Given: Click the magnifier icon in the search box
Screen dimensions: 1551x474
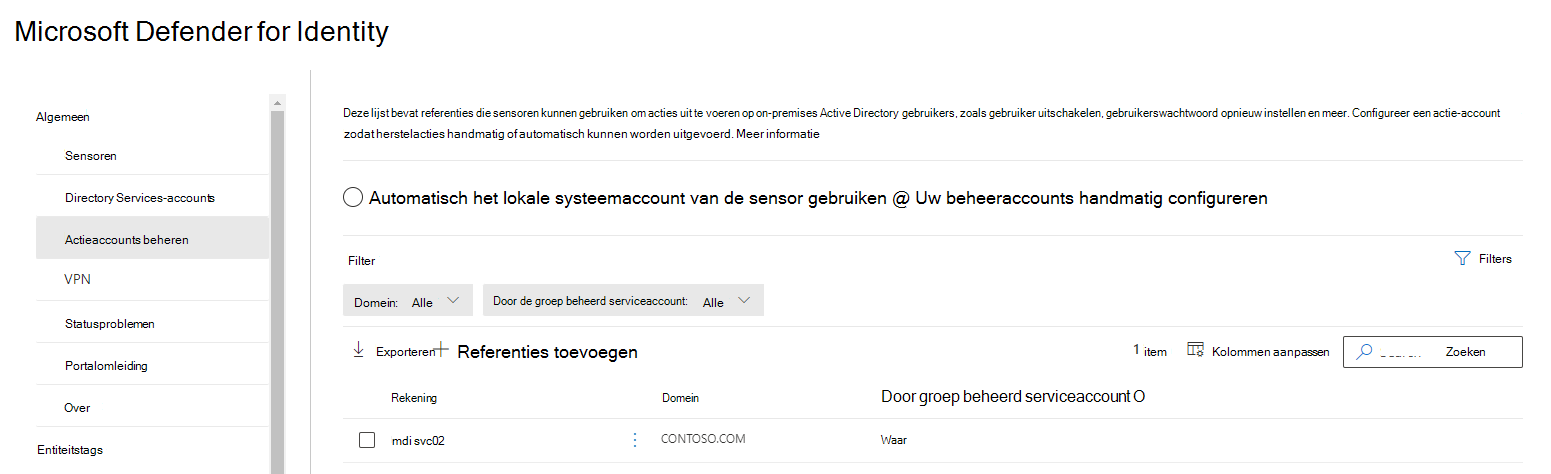Looking at the screenshot, I should pyautogui.click(x=1364, y=351).
